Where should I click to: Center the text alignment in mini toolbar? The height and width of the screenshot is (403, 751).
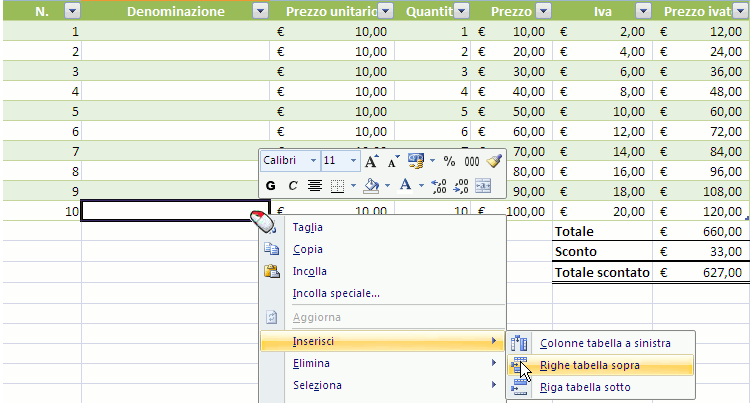pyautogui.click(x=315, y=186)
